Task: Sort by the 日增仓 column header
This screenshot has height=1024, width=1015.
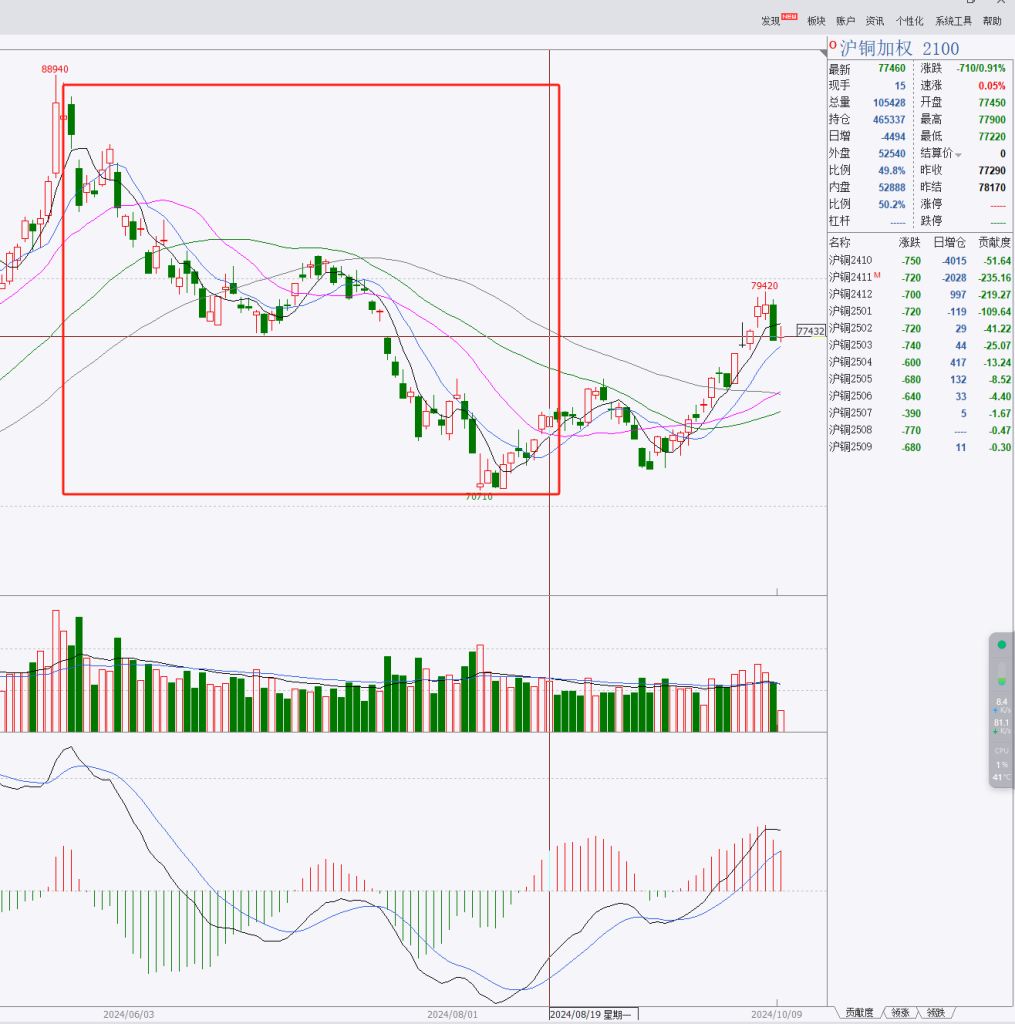Action: tap(950, 242)
